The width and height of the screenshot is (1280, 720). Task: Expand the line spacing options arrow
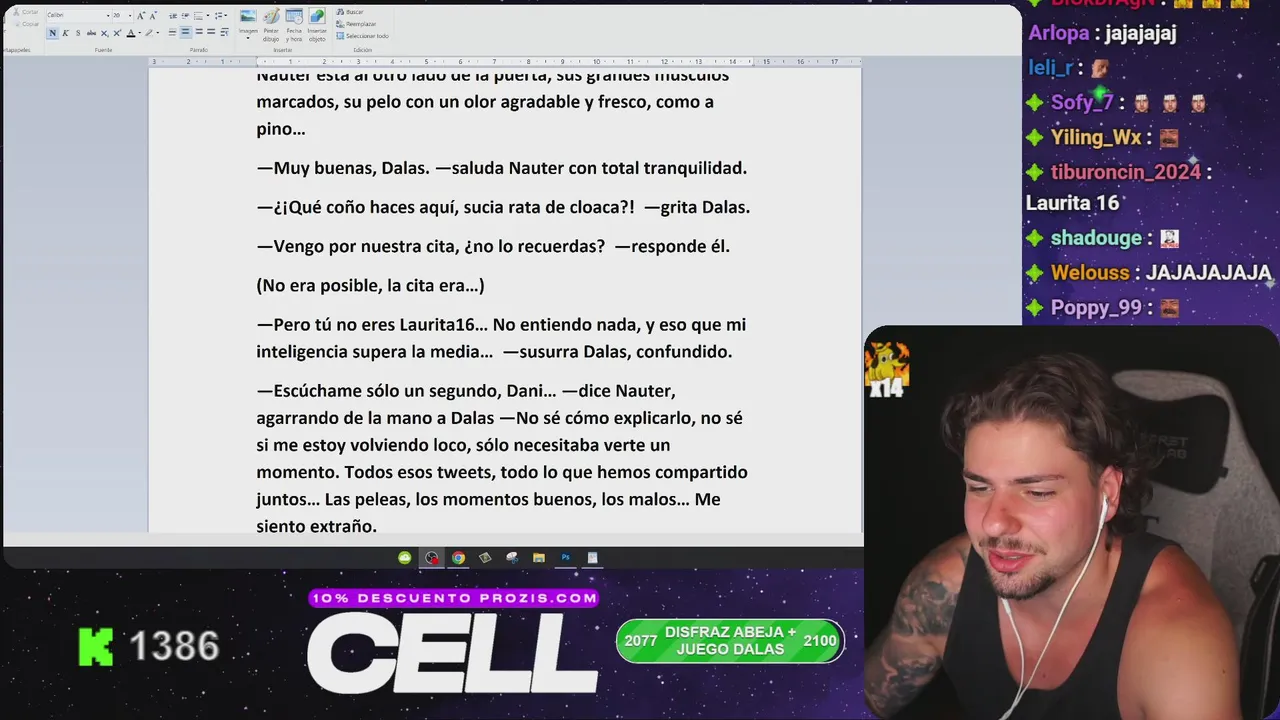point(226,15)
